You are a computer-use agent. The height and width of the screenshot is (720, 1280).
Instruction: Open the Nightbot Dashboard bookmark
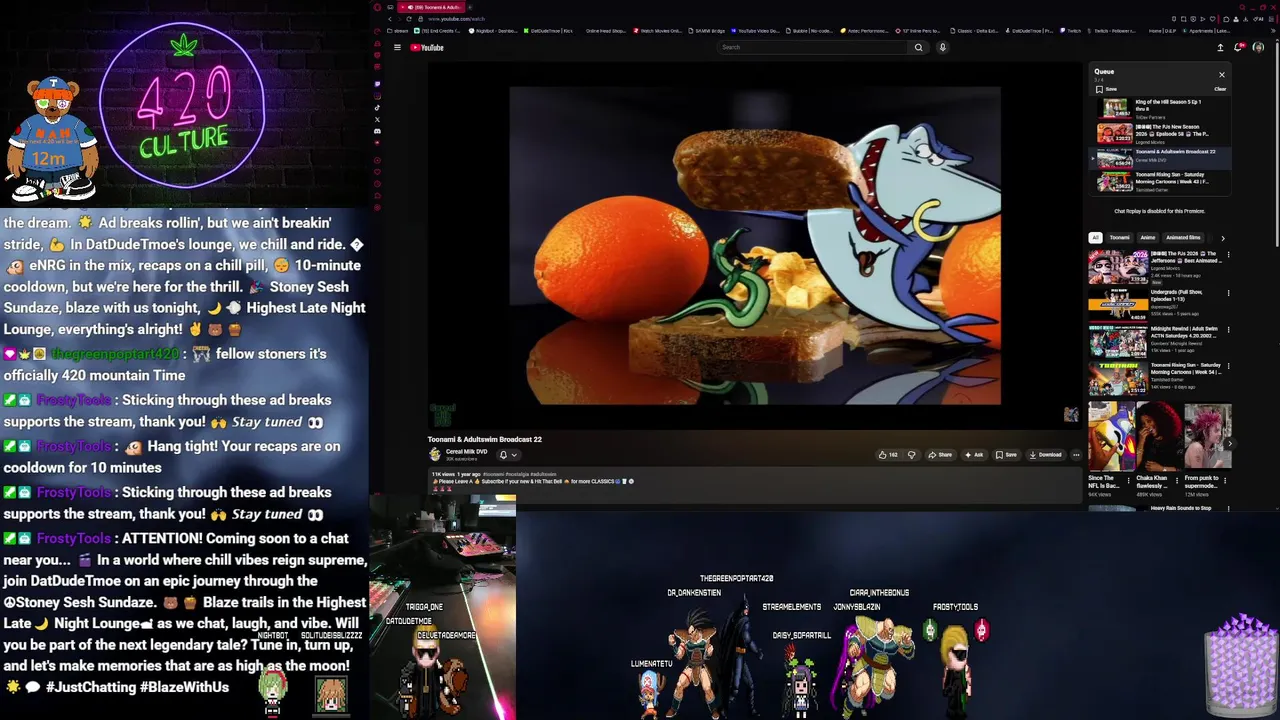[x=492, y=31]
